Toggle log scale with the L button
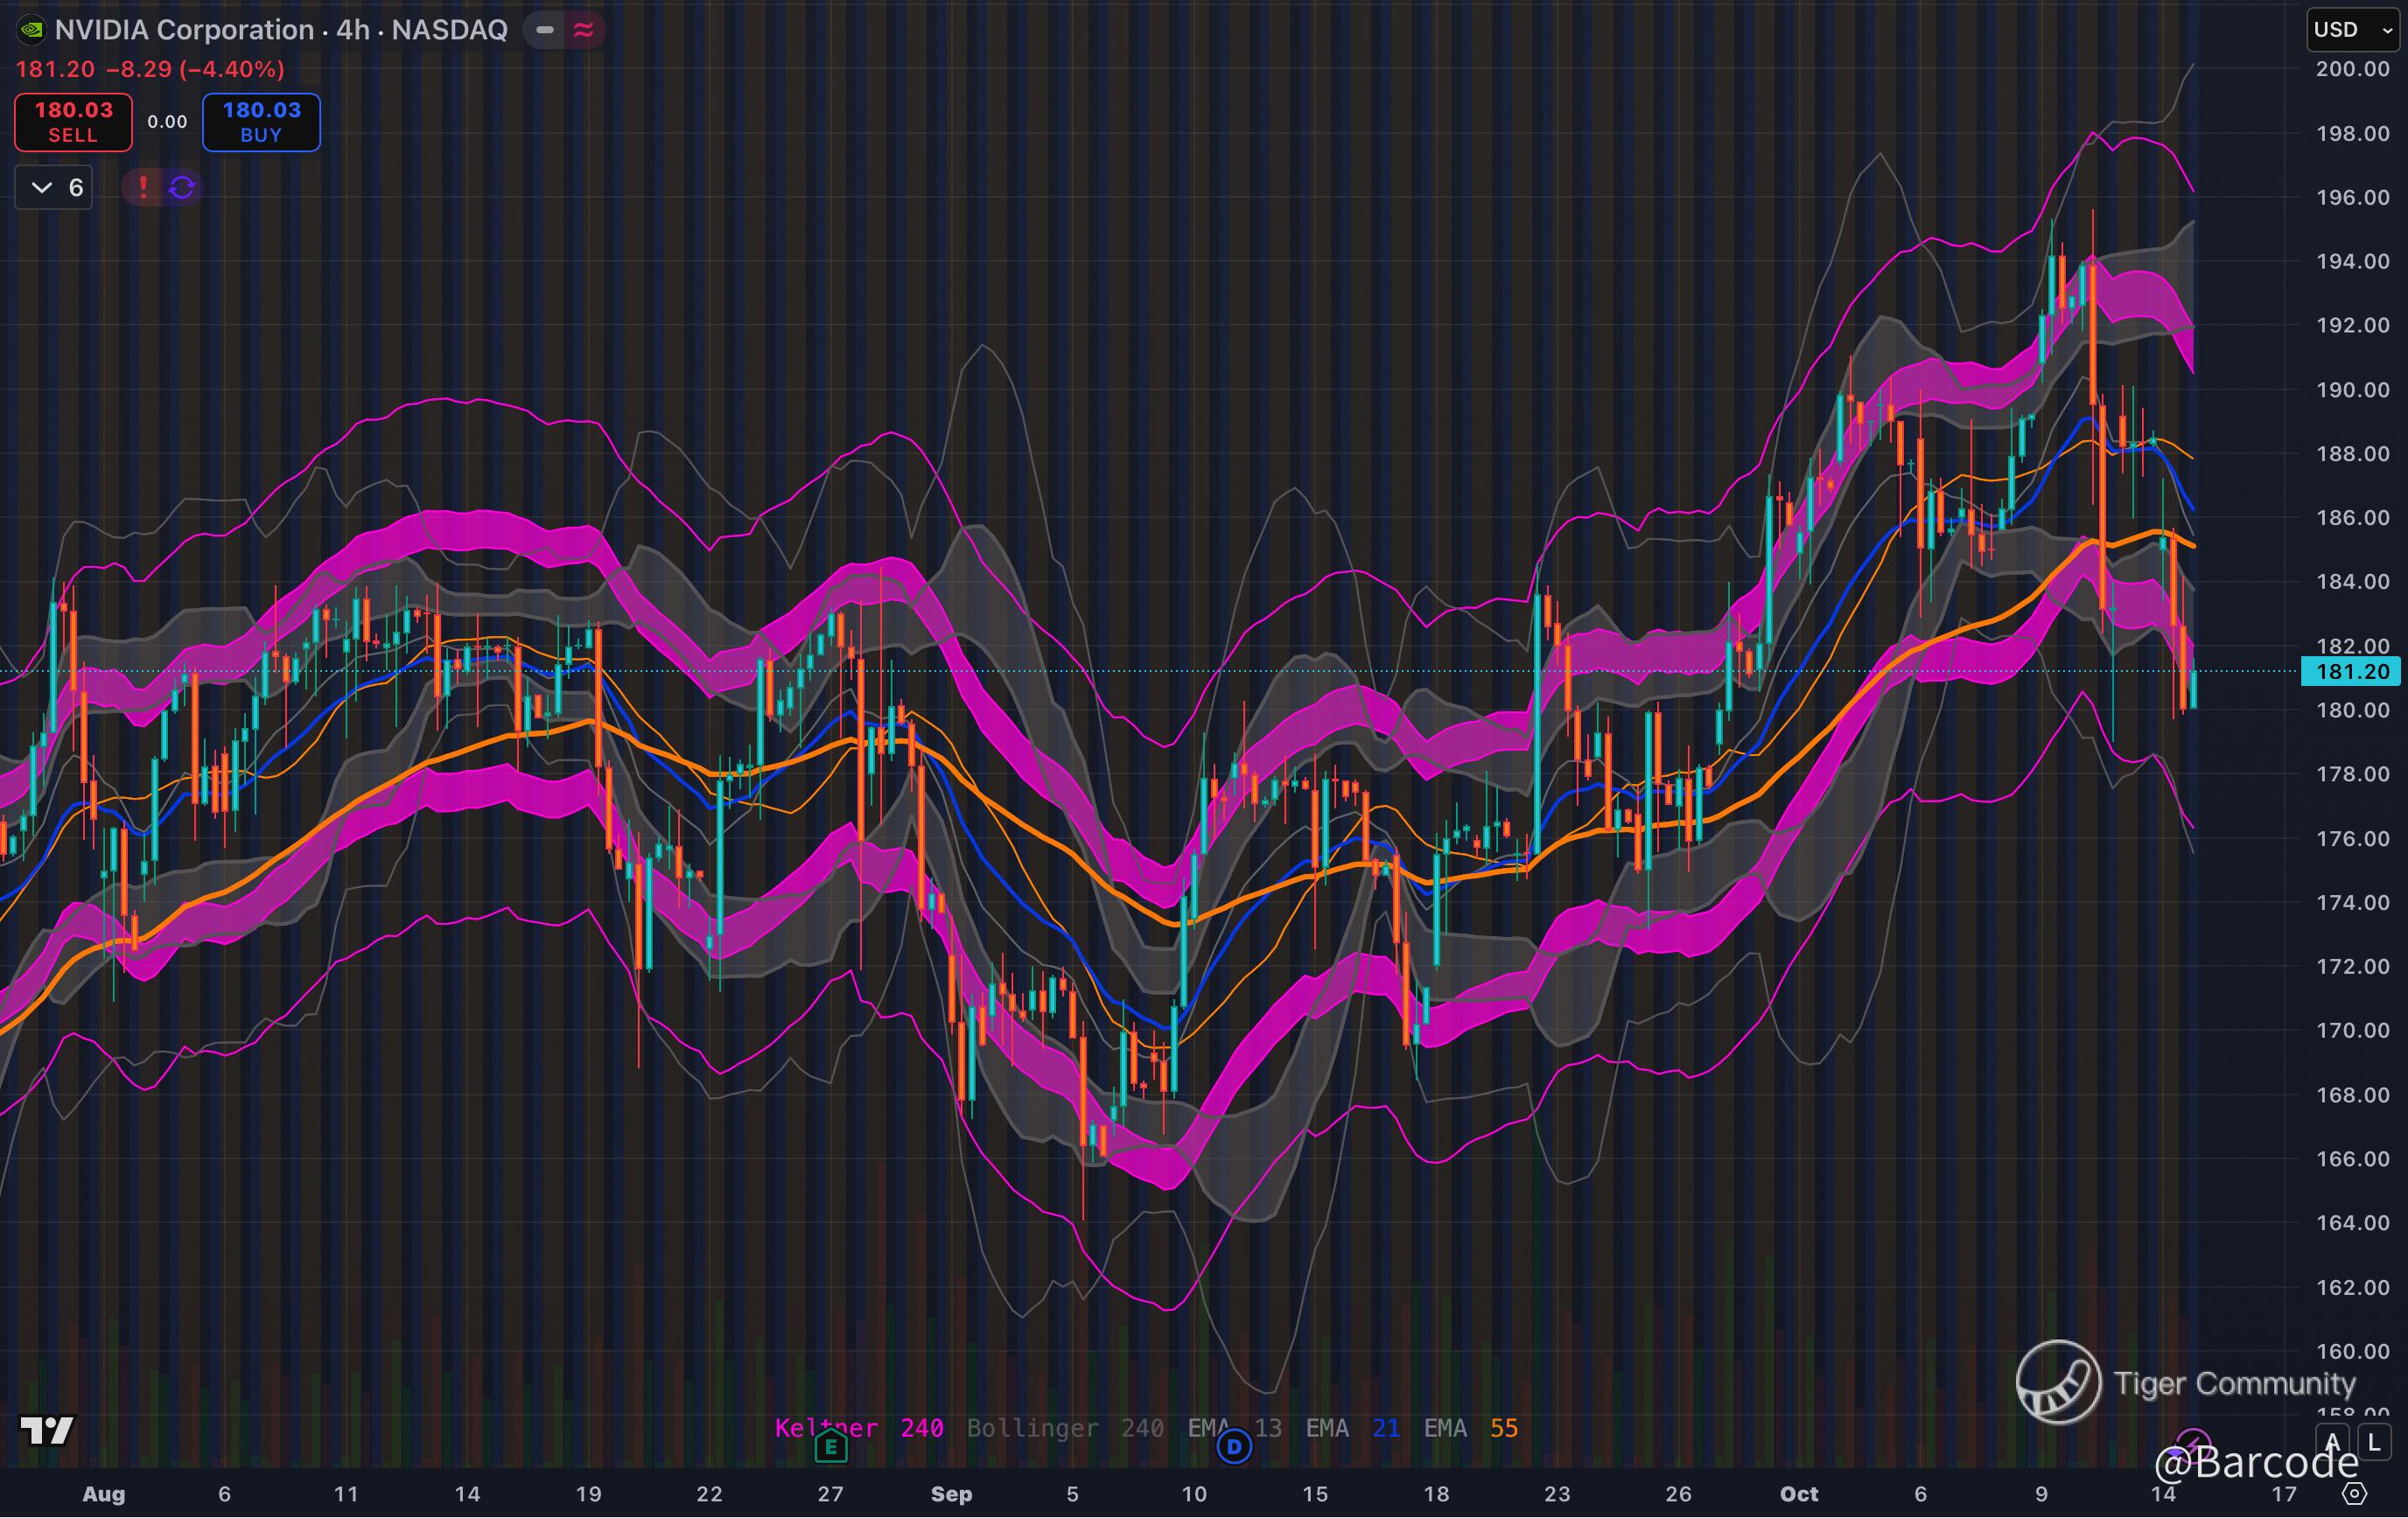The width and height of the screenshot is (2408, 1518). click(2374, 1443)
